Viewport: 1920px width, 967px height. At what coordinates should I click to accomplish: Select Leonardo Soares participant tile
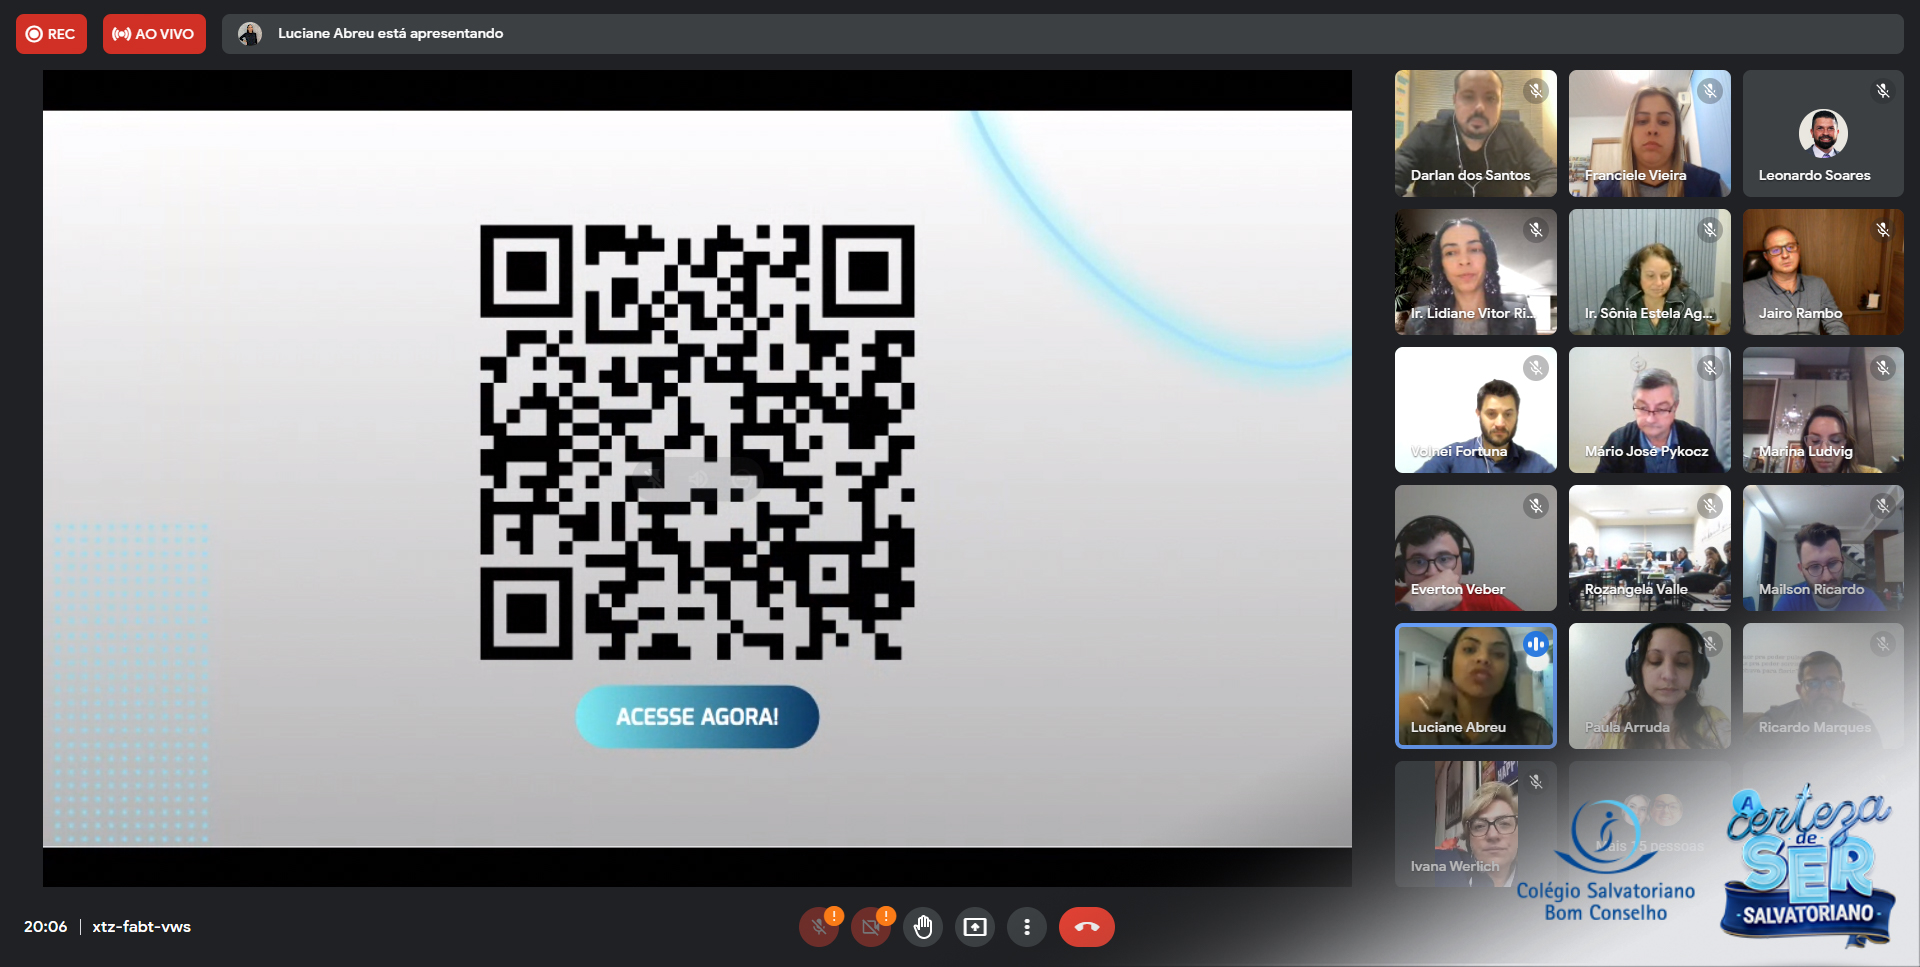coord(1823,133)
